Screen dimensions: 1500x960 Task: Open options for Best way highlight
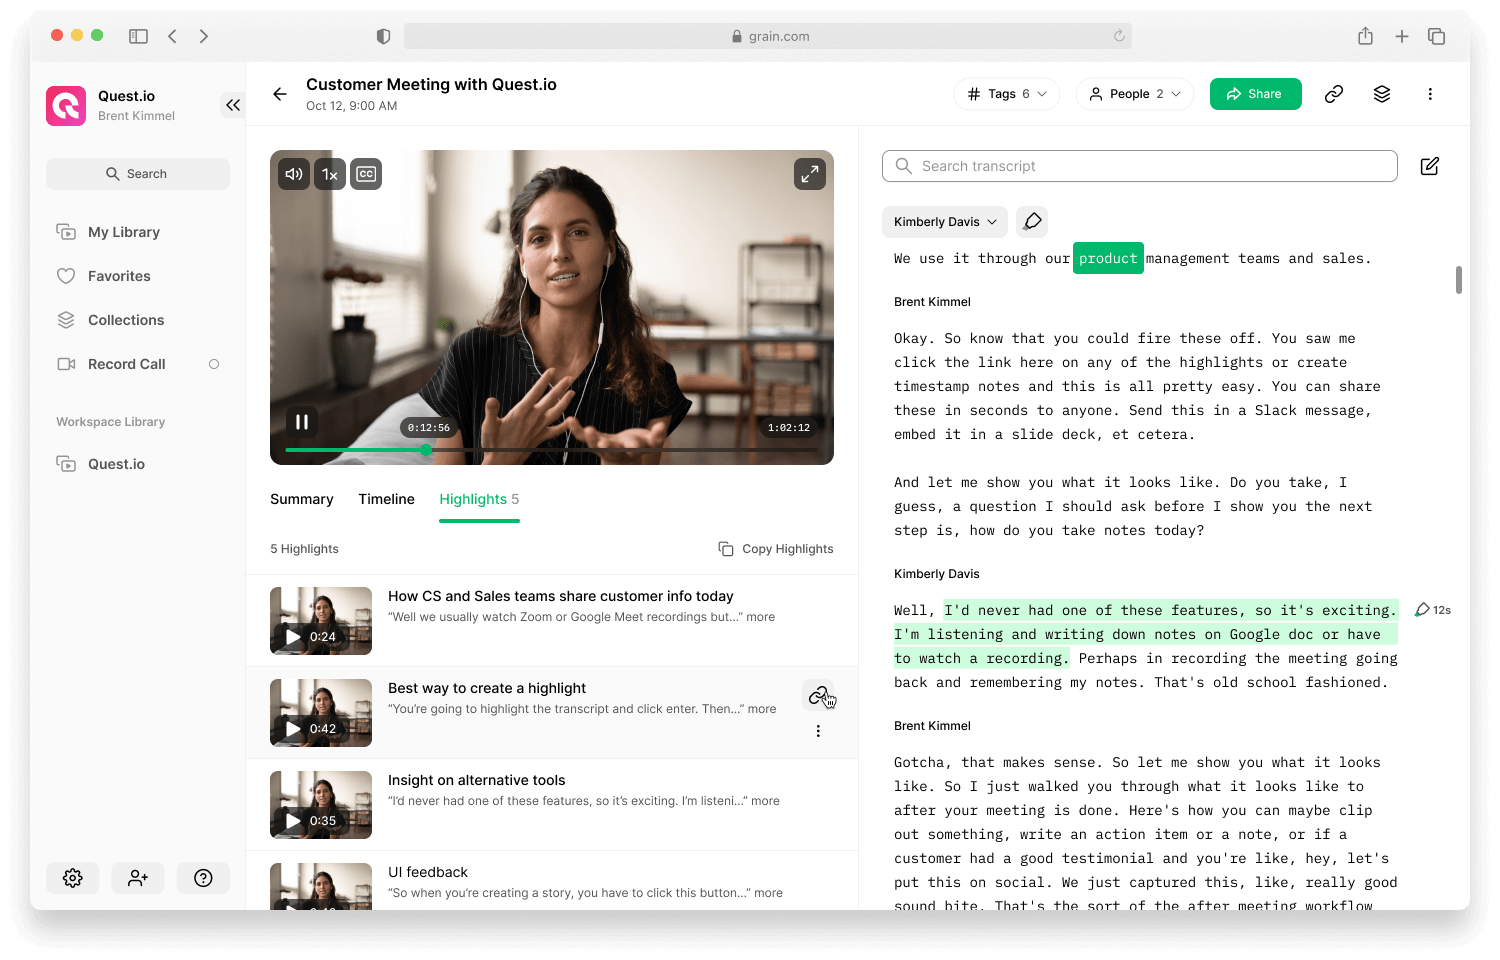pyautogui.click(x=818, y=731)
